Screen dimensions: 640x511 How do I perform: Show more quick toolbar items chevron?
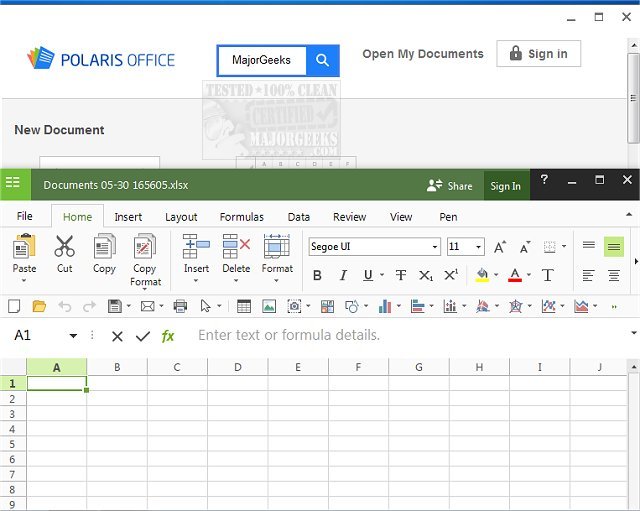[x=614, y=307]
